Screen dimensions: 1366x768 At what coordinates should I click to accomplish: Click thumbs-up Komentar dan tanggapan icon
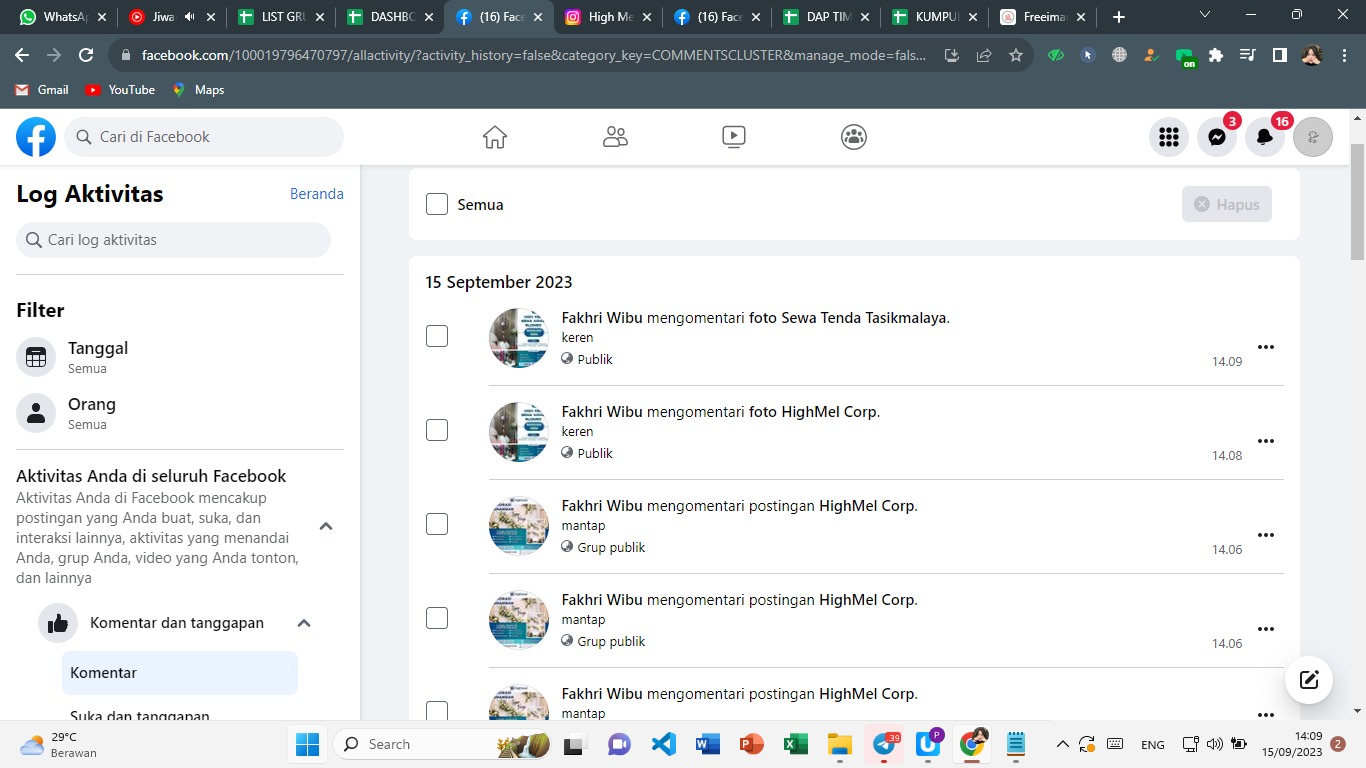coord(58,623)
